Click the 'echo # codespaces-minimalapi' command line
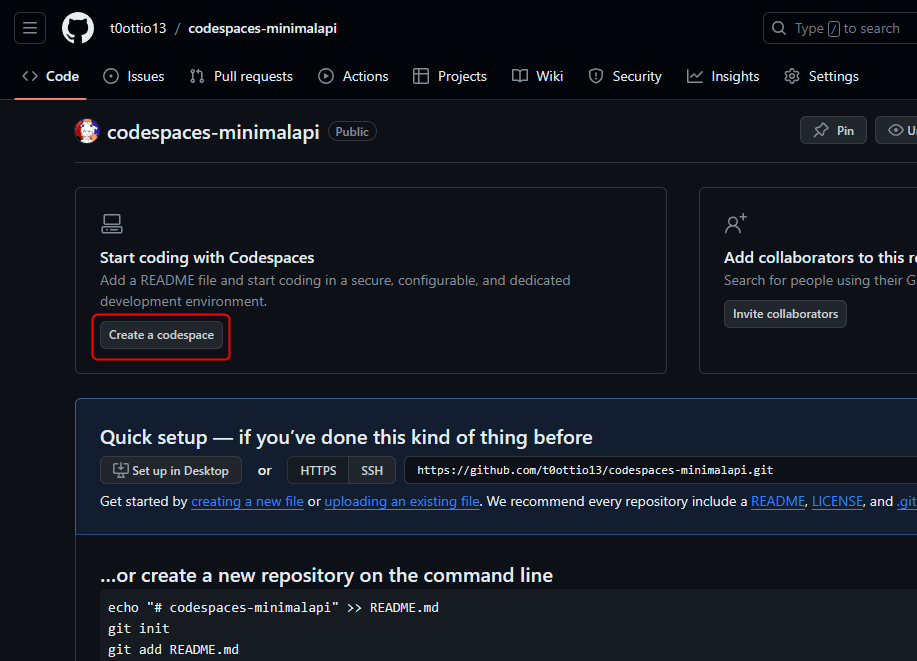 [x=273, y=608]
